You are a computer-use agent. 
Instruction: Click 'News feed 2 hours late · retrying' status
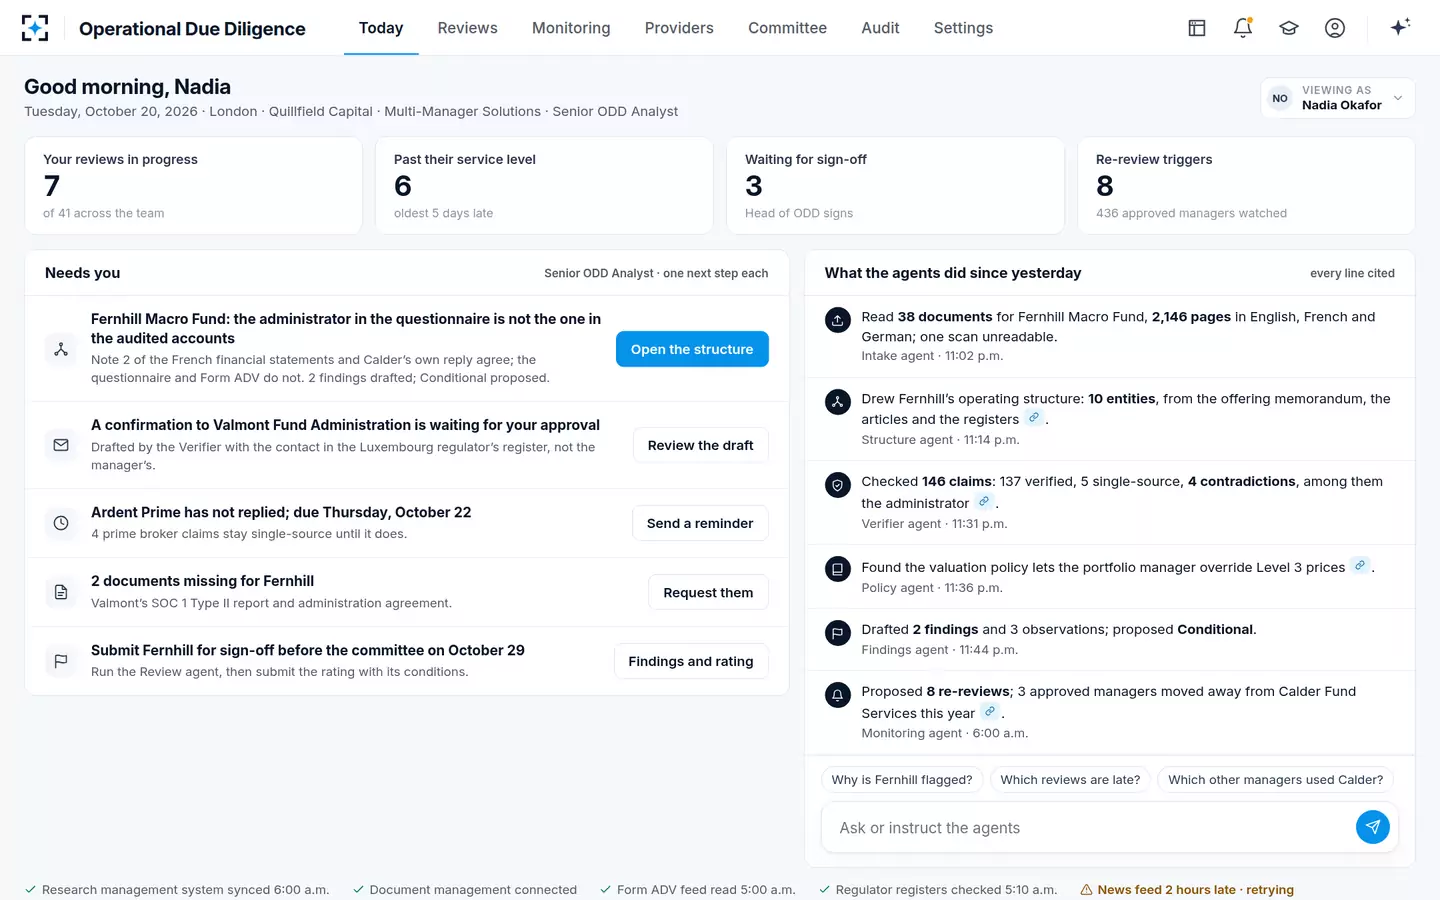[1187, 889]
